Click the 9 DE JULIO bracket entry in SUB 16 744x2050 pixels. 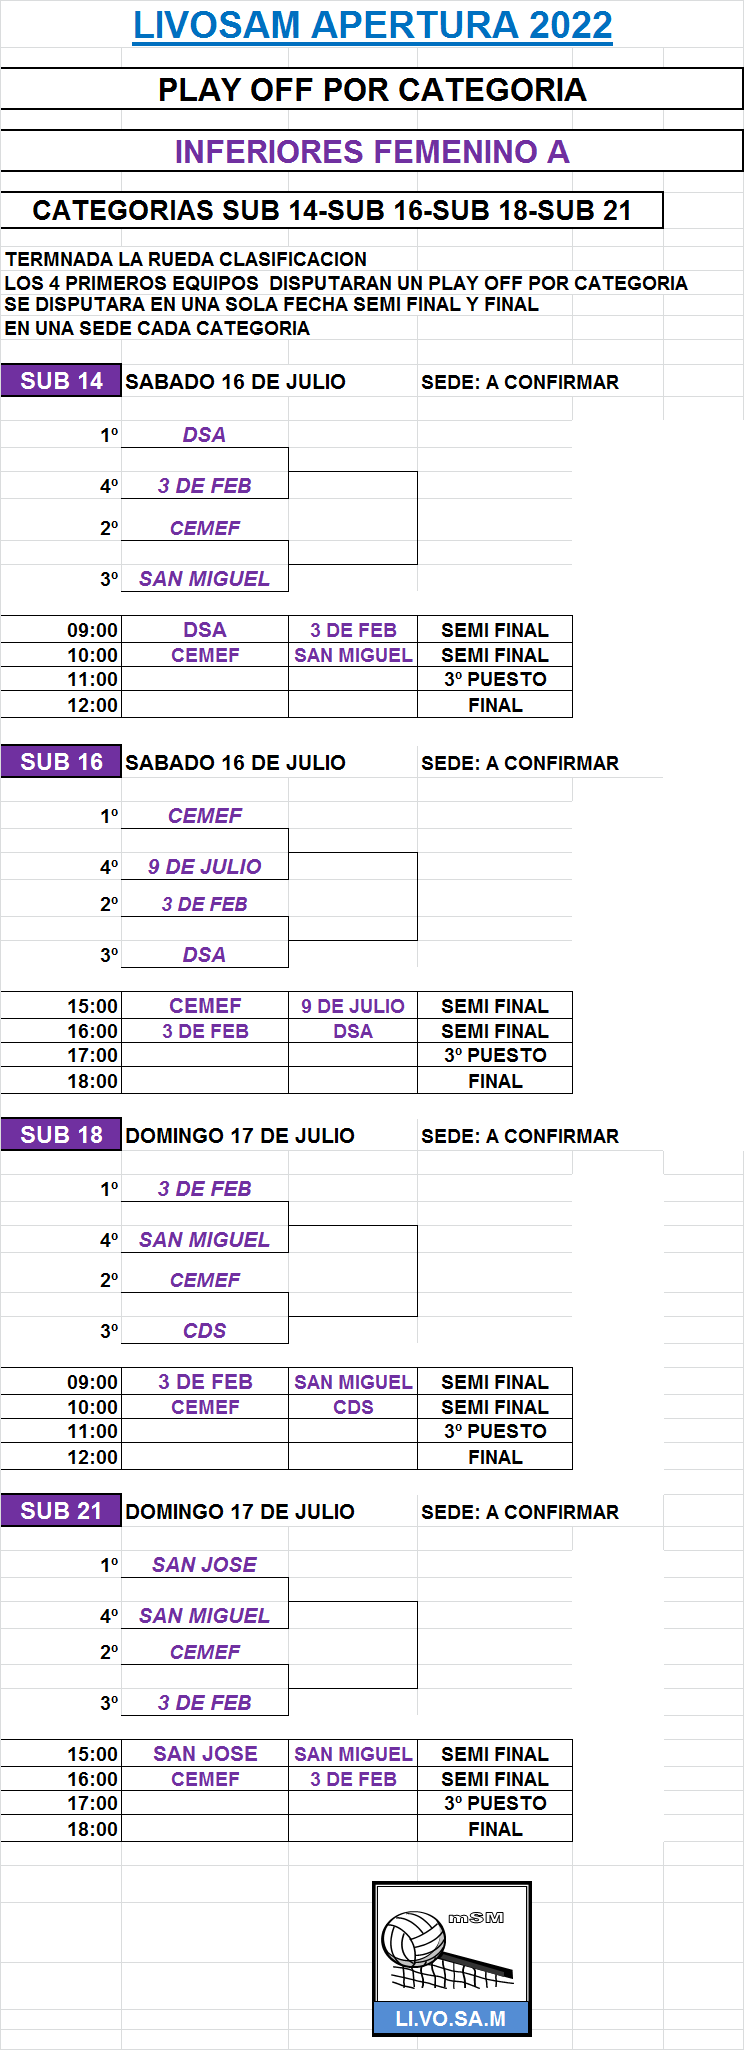point(205,867)
